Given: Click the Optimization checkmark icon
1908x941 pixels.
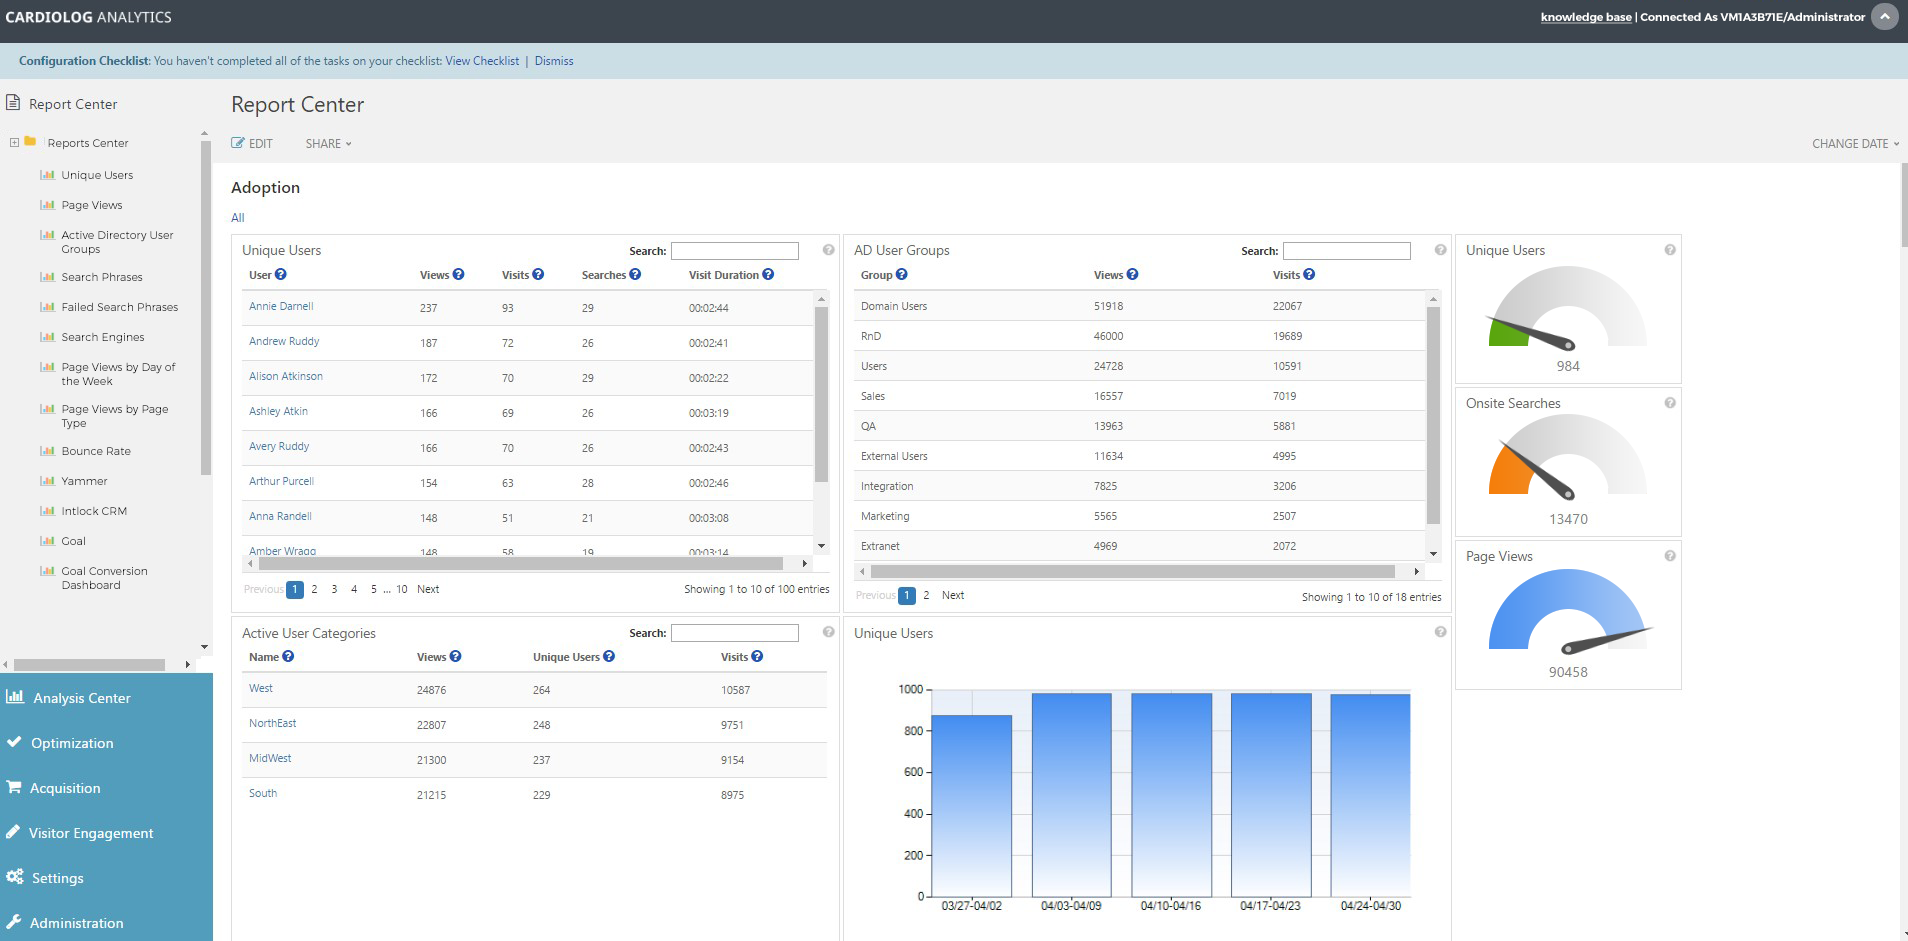Looking at the screenshot, I should 14,742.
